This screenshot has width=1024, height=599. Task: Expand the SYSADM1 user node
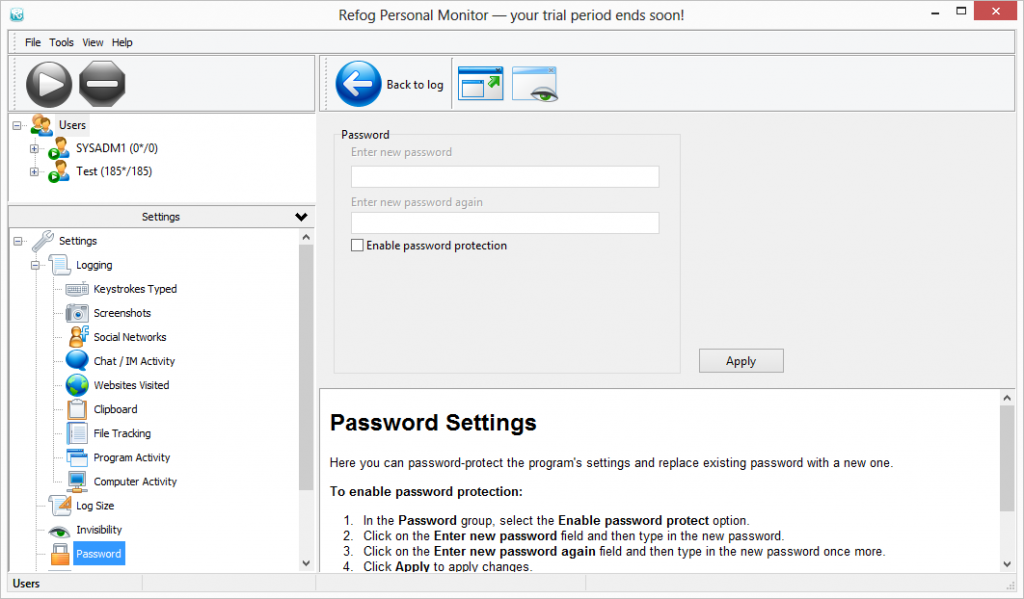click(x=35, y=149)
